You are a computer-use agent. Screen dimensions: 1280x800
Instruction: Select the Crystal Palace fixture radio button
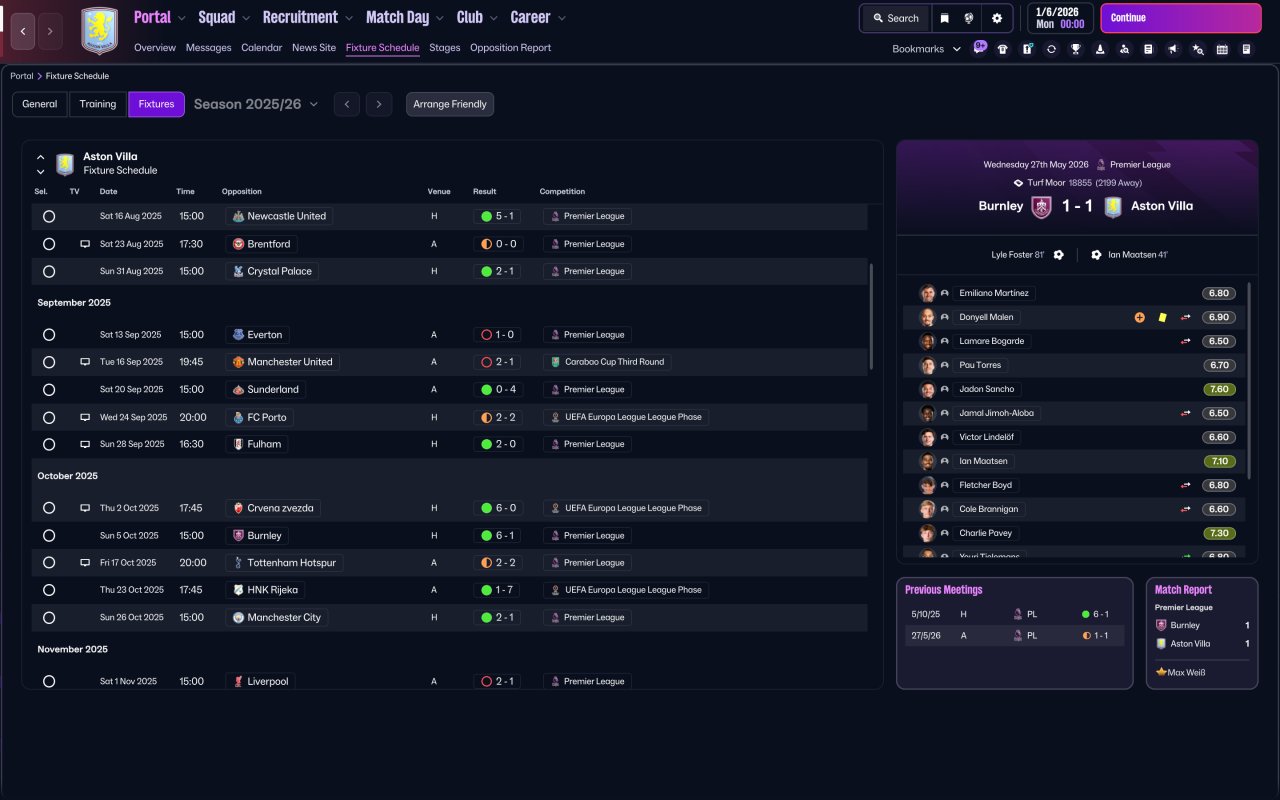pos(49,271)
